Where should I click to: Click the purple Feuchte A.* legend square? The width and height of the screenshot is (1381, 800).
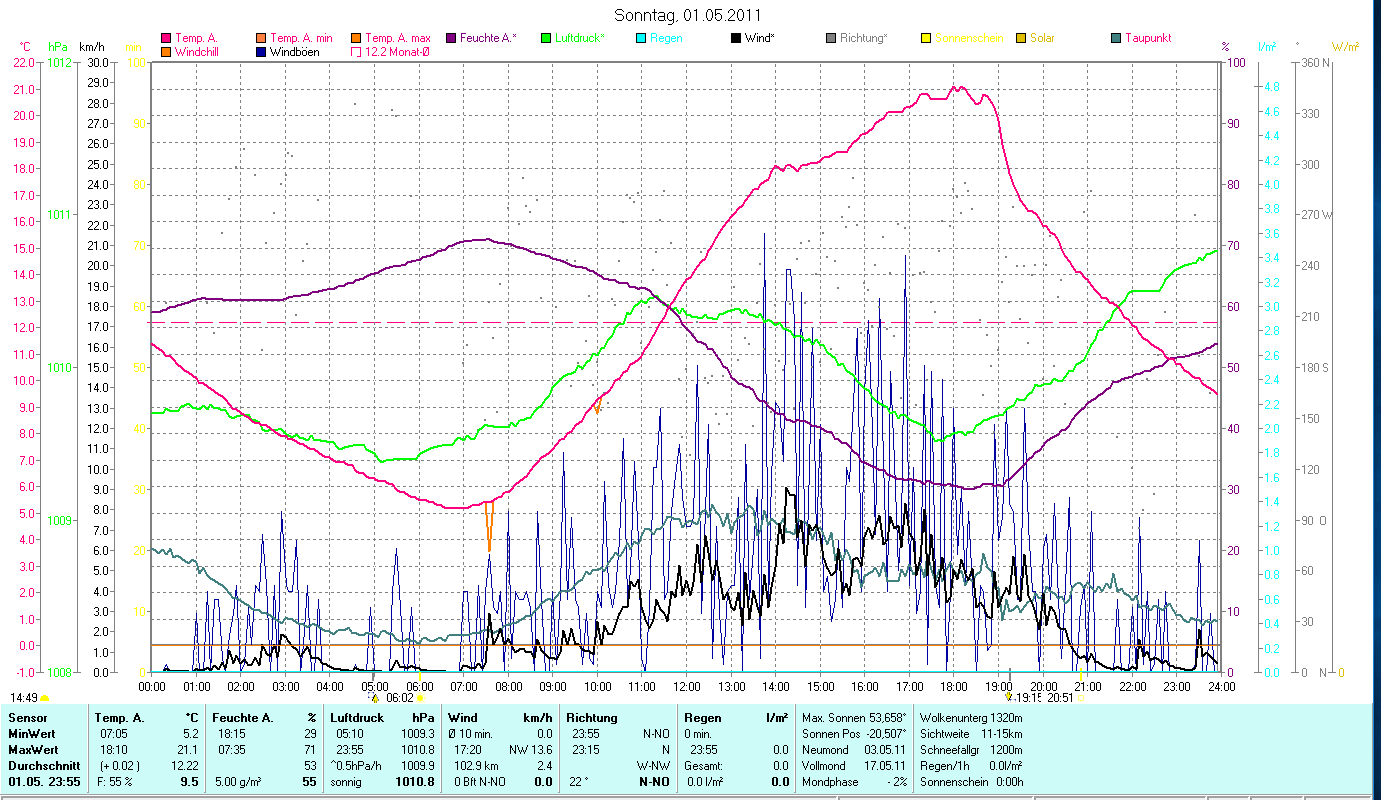[x=451, y=38]
